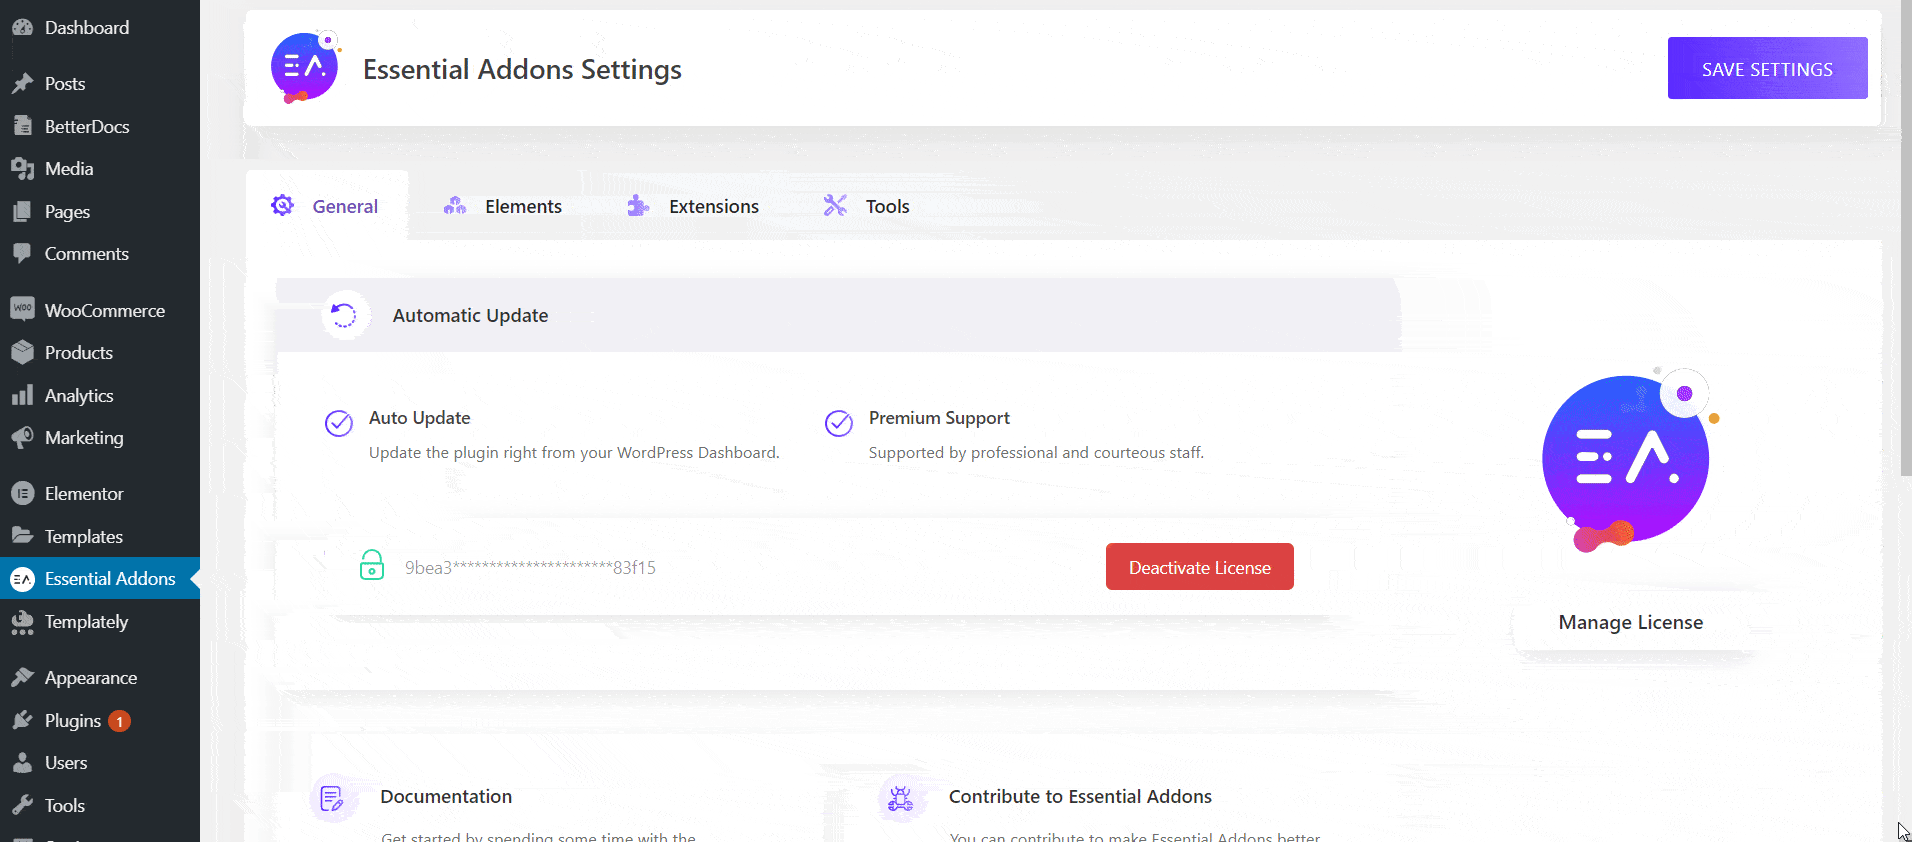Click the Extensions puzzle icon
The height and width of the screenshot is (842, 1912).
638,206
